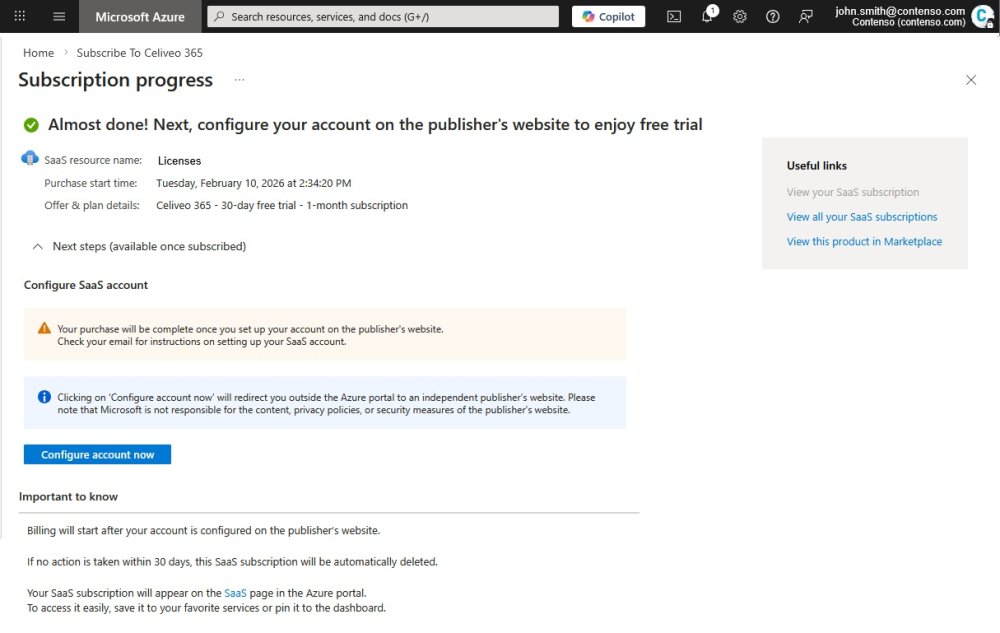The width and height of the screenshot is (1000, 633).
Task: Click the orange warning triangle icon
Action: 44,328
